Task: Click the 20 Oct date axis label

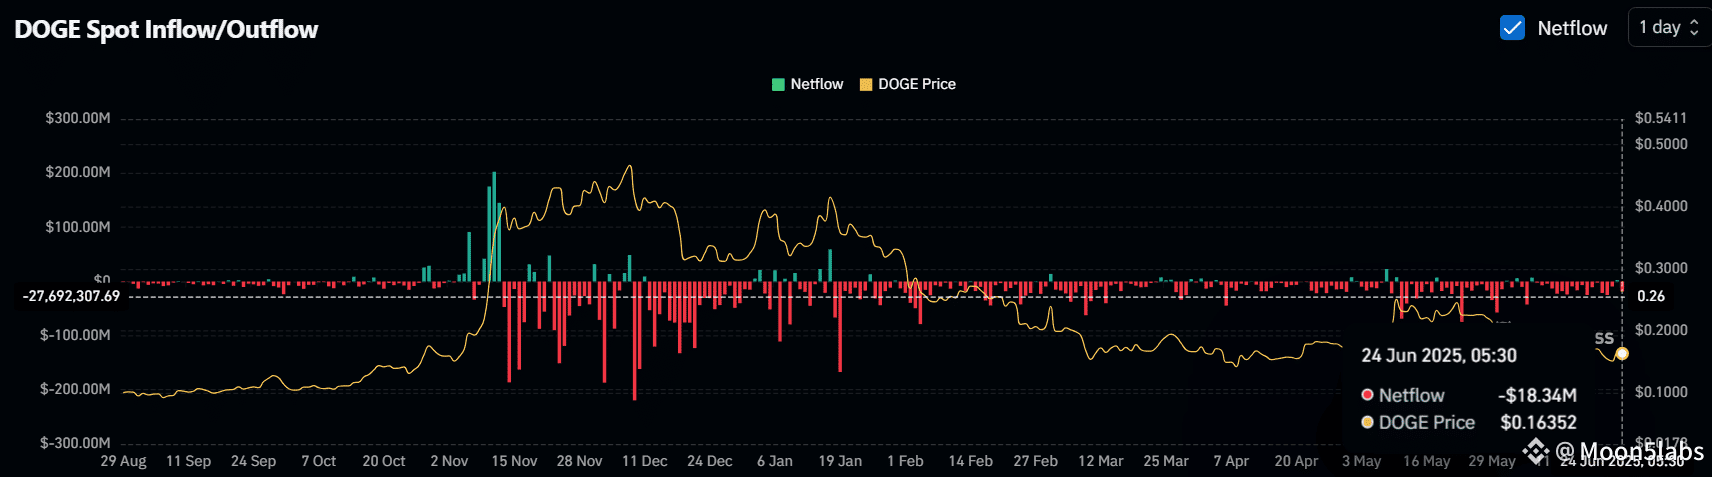Action: pyautogui.click(x=384, y=461)
